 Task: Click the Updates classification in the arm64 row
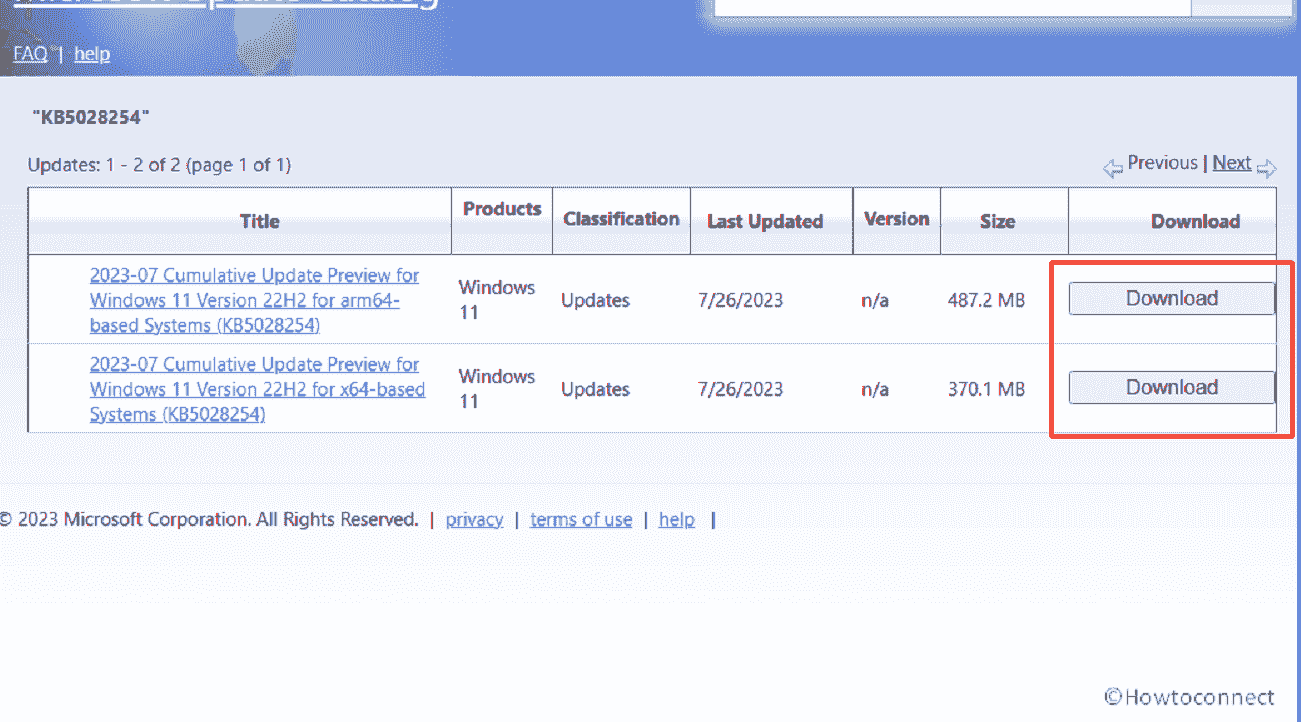click(595, 300)
